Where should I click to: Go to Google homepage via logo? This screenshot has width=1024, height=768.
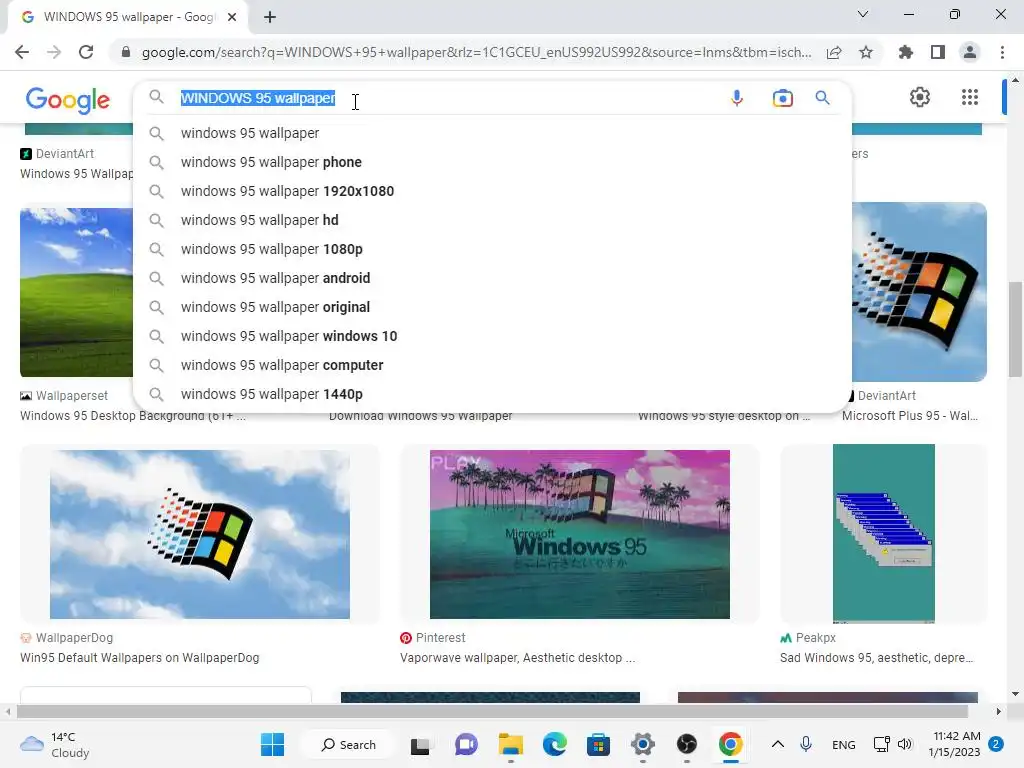[68, 100]
